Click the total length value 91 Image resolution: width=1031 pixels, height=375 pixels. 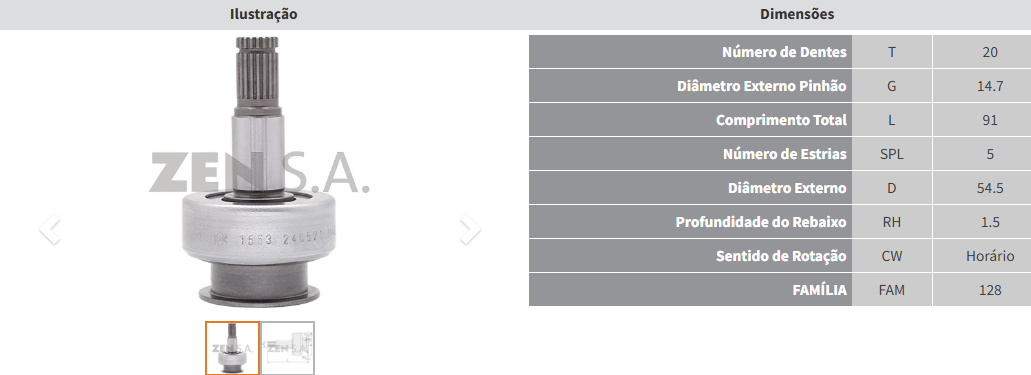(x=990, y=120)
